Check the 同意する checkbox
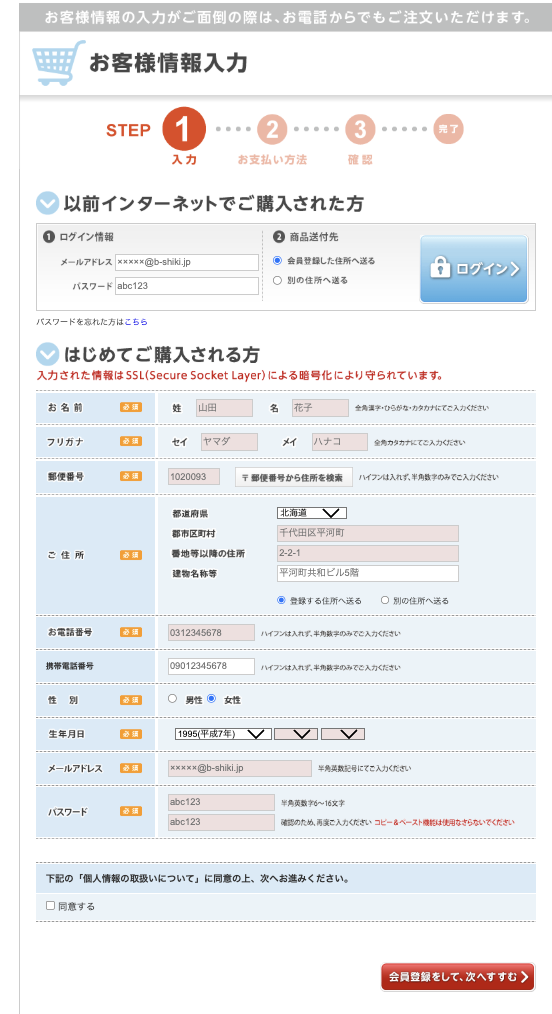The height and width of the screenshot is (1014, 552). pyautogui.click(x=50, y=906)
